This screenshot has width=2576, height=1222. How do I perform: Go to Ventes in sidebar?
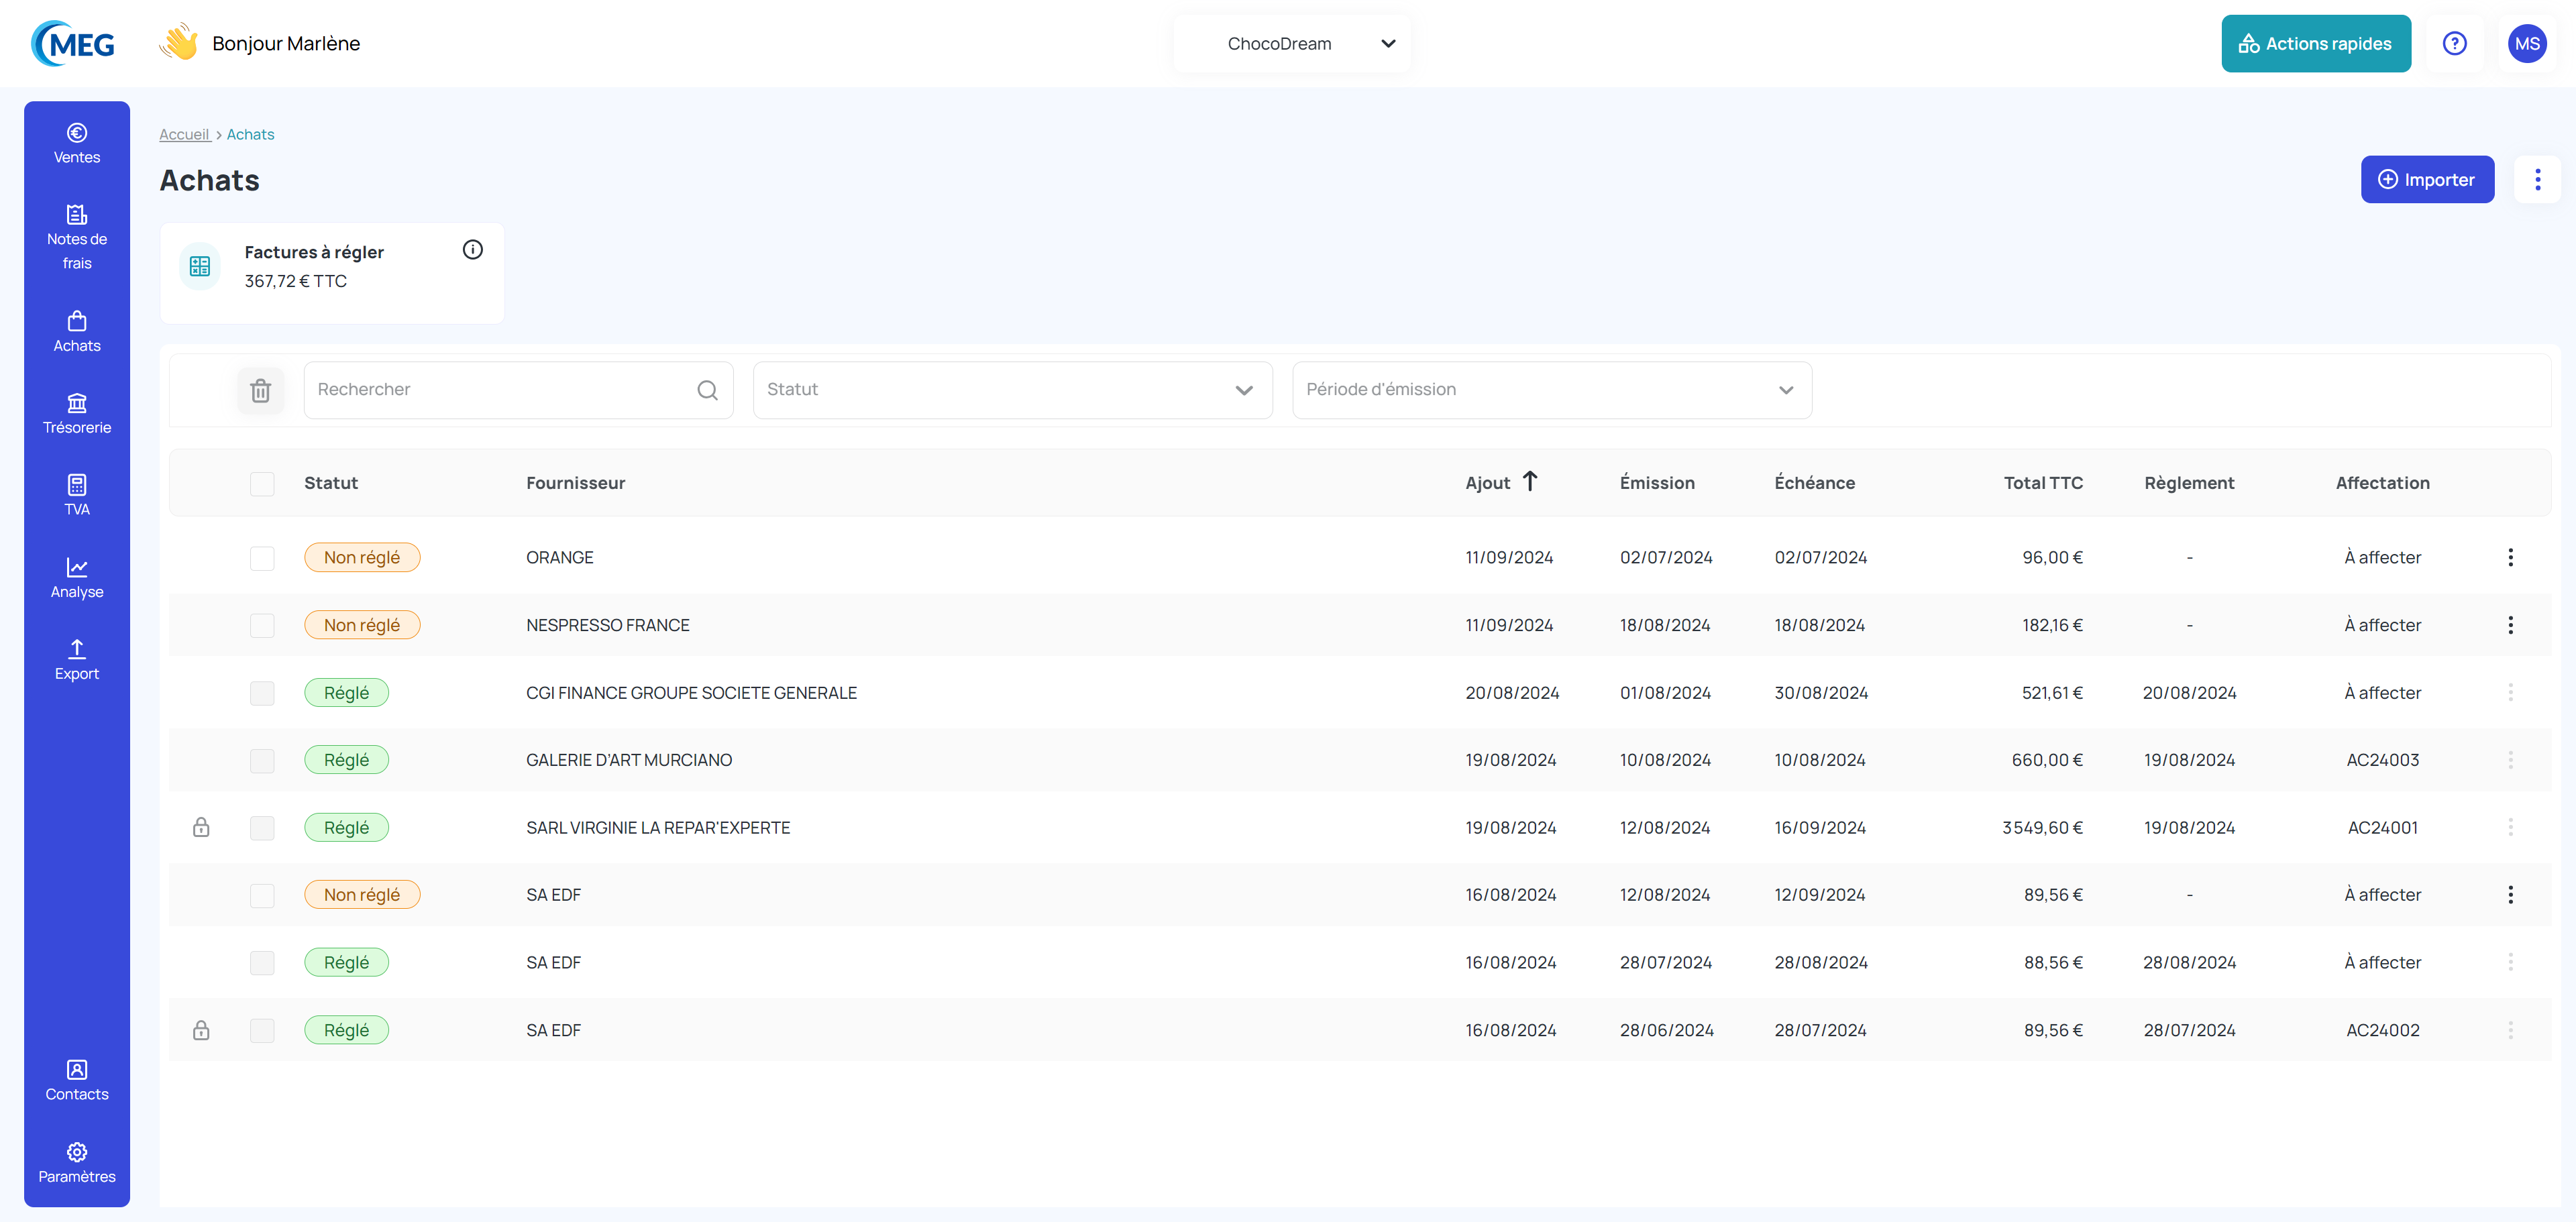[x=77, y=144]
